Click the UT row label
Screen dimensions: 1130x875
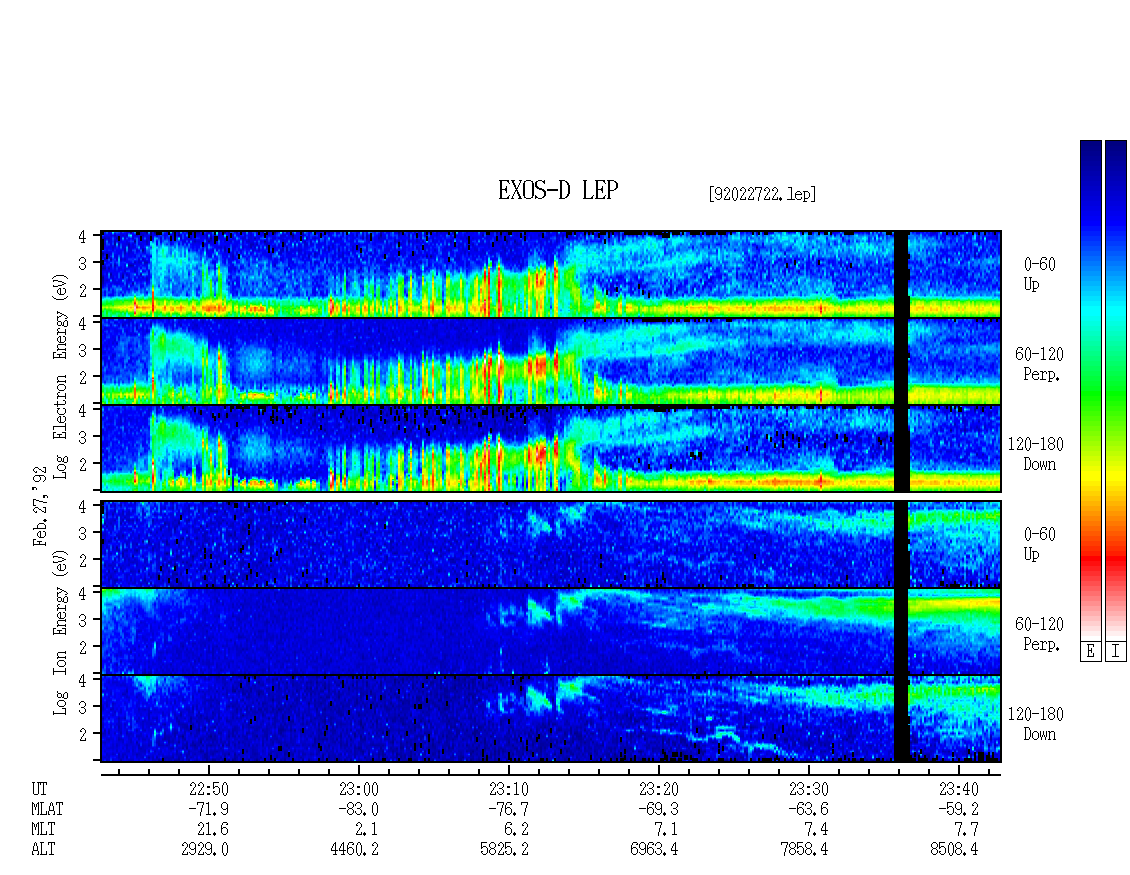39,789
